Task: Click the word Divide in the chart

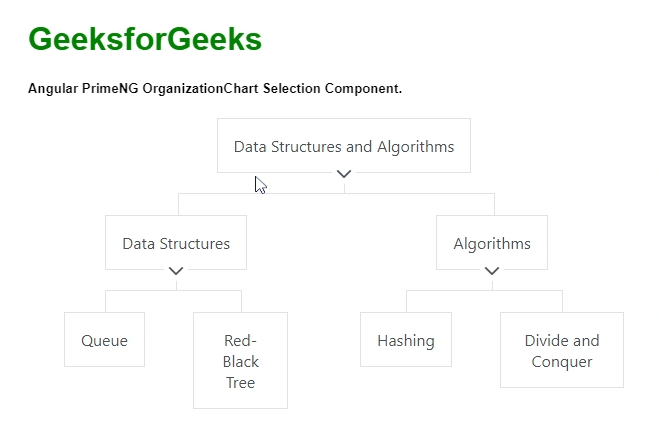Action: (547, 341)
